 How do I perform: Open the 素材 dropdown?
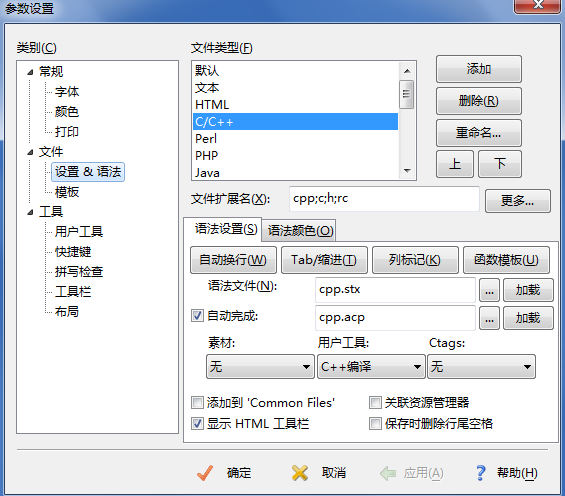coord(260,367)
